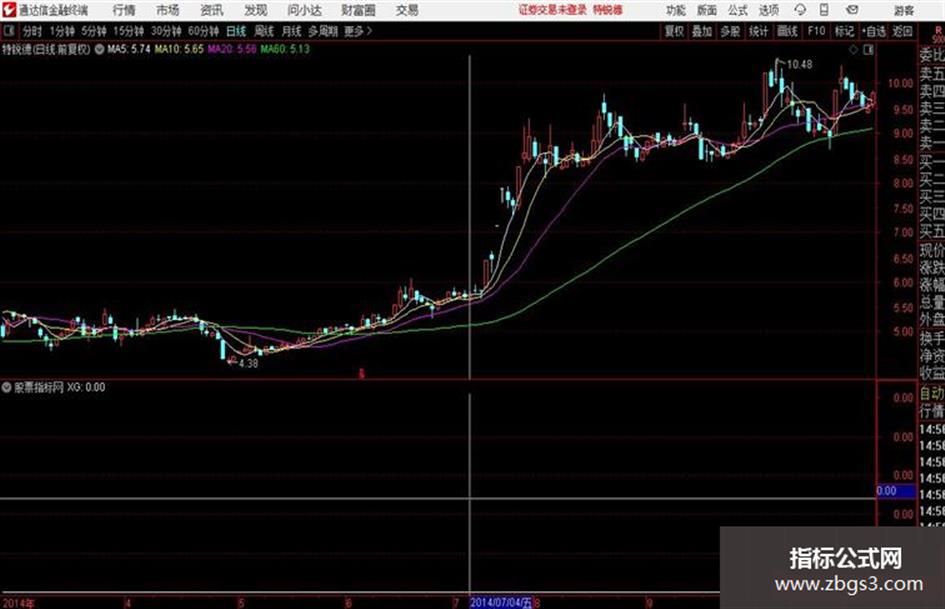The width and height of the screenshot is (945, 609).
Task: Click the 4.38 low price label
Action: coord(248,364)
